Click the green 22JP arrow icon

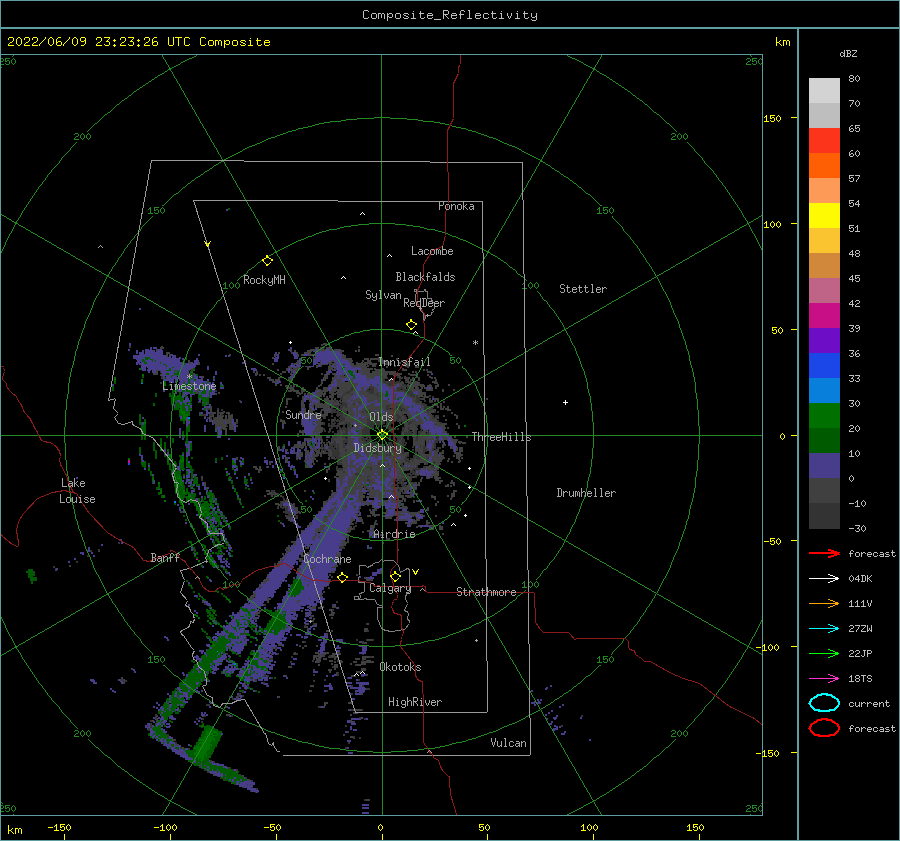[824, 653]
